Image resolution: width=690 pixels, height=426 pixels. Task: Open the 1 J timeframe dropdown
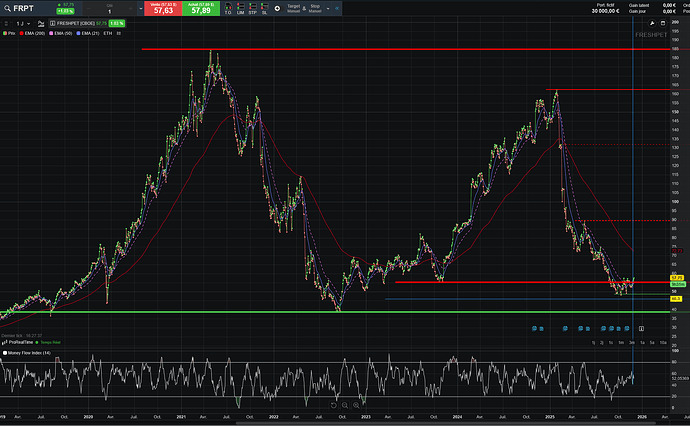point(25,22)
